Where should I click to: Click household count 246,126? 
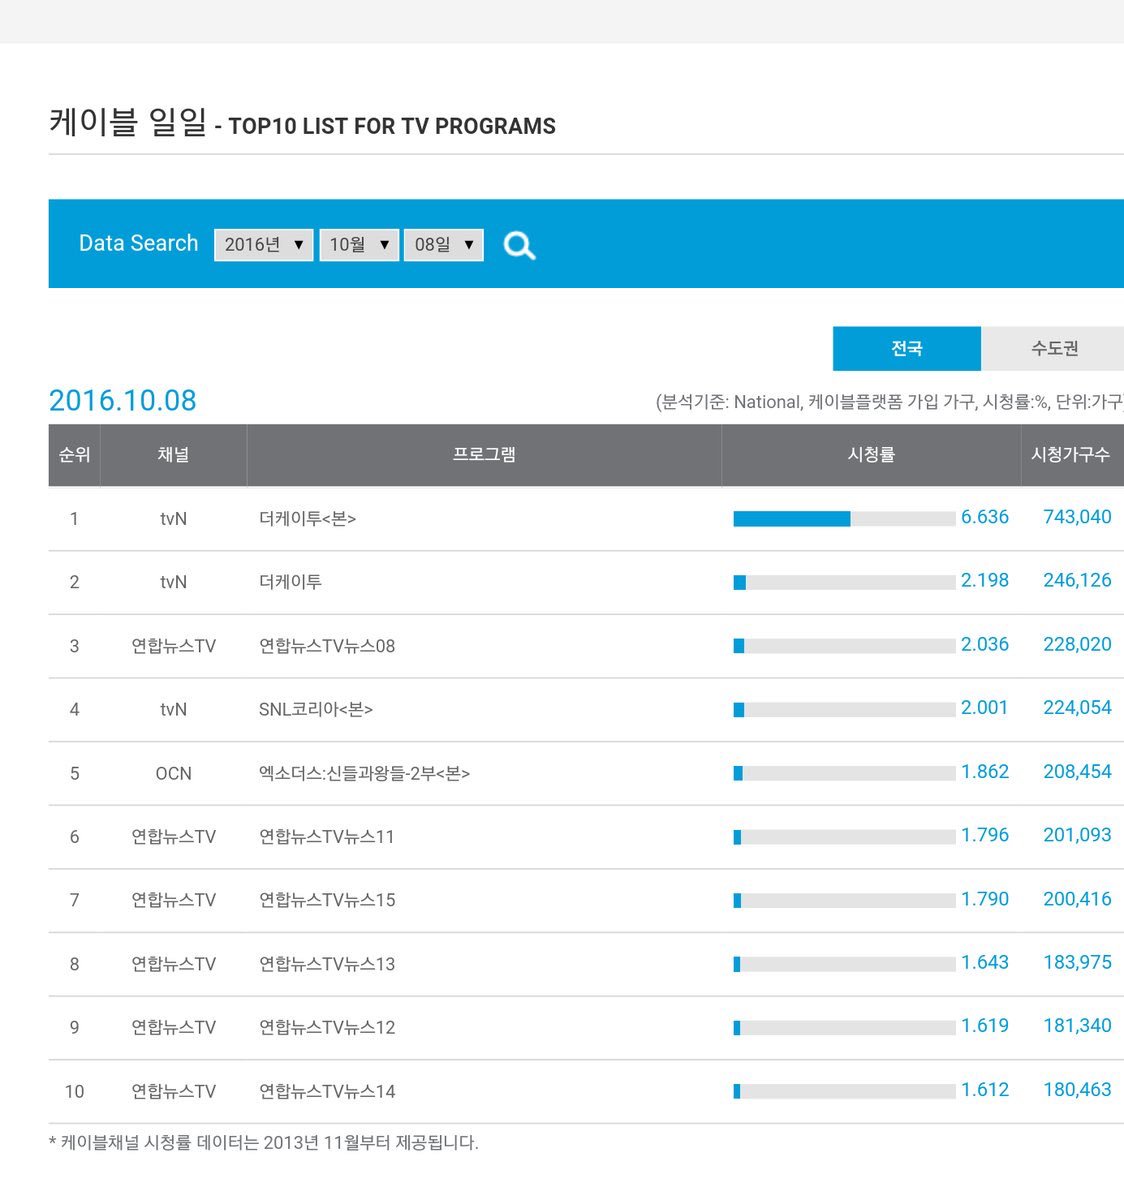(1077, 580)
